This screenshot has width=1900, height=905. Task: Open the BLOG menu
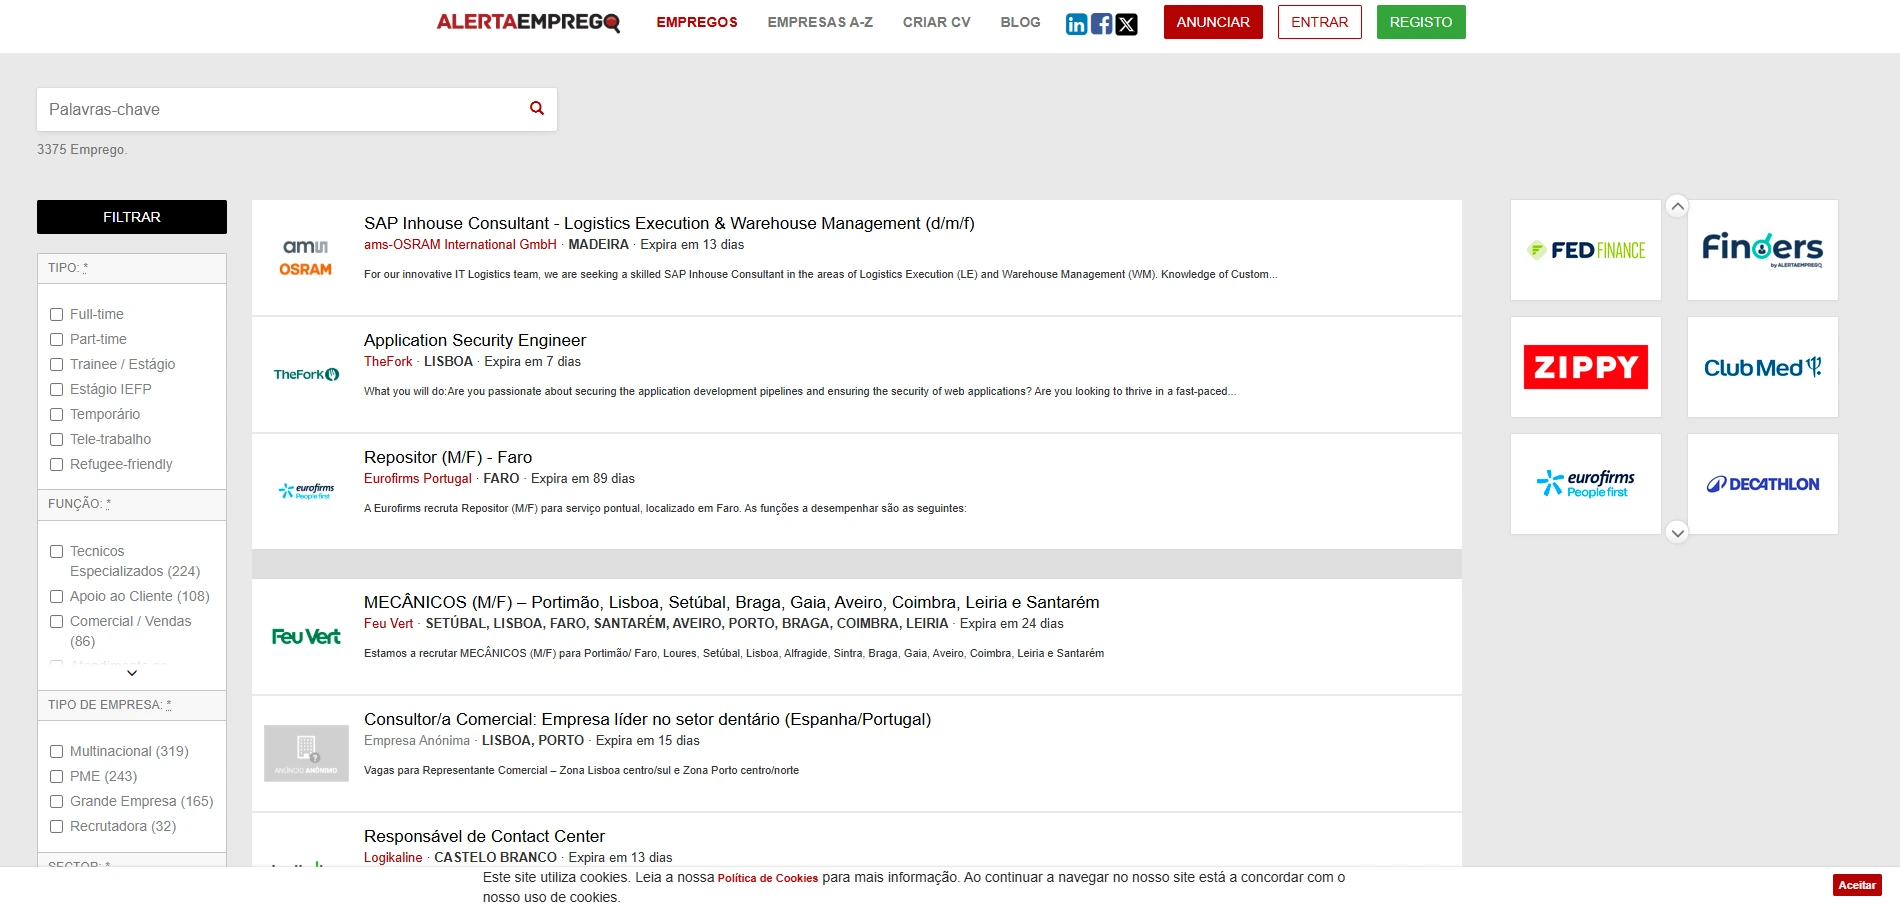click(1020, 22)
